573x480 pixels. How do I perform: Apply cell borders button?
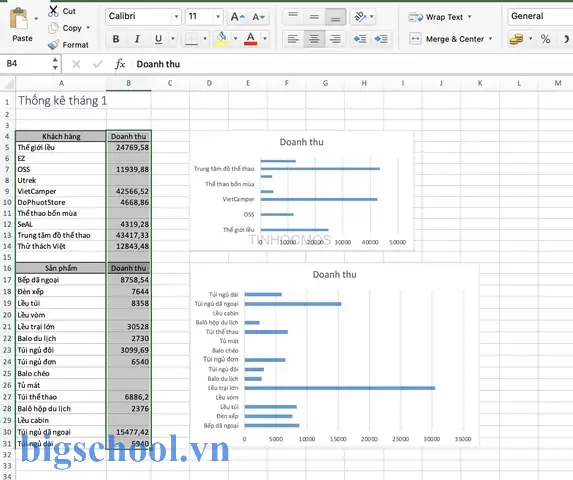click(191, 39)
